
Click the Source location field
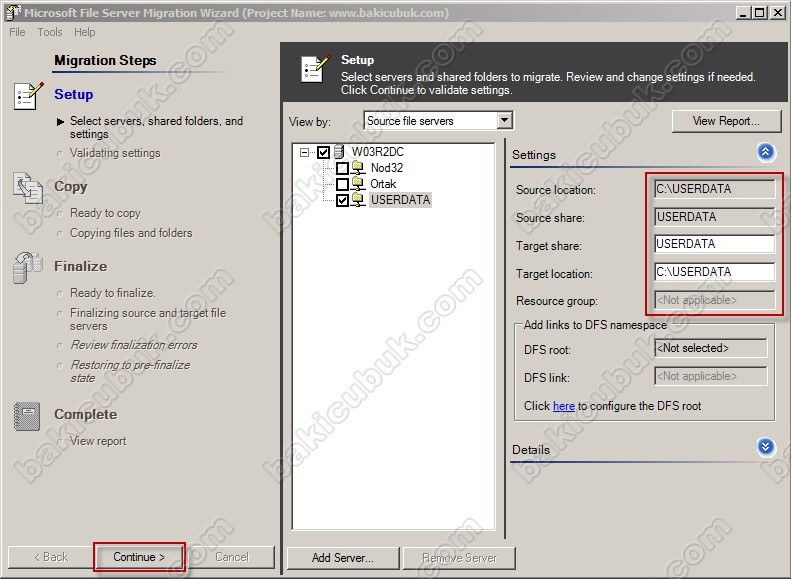click(714, 189)
